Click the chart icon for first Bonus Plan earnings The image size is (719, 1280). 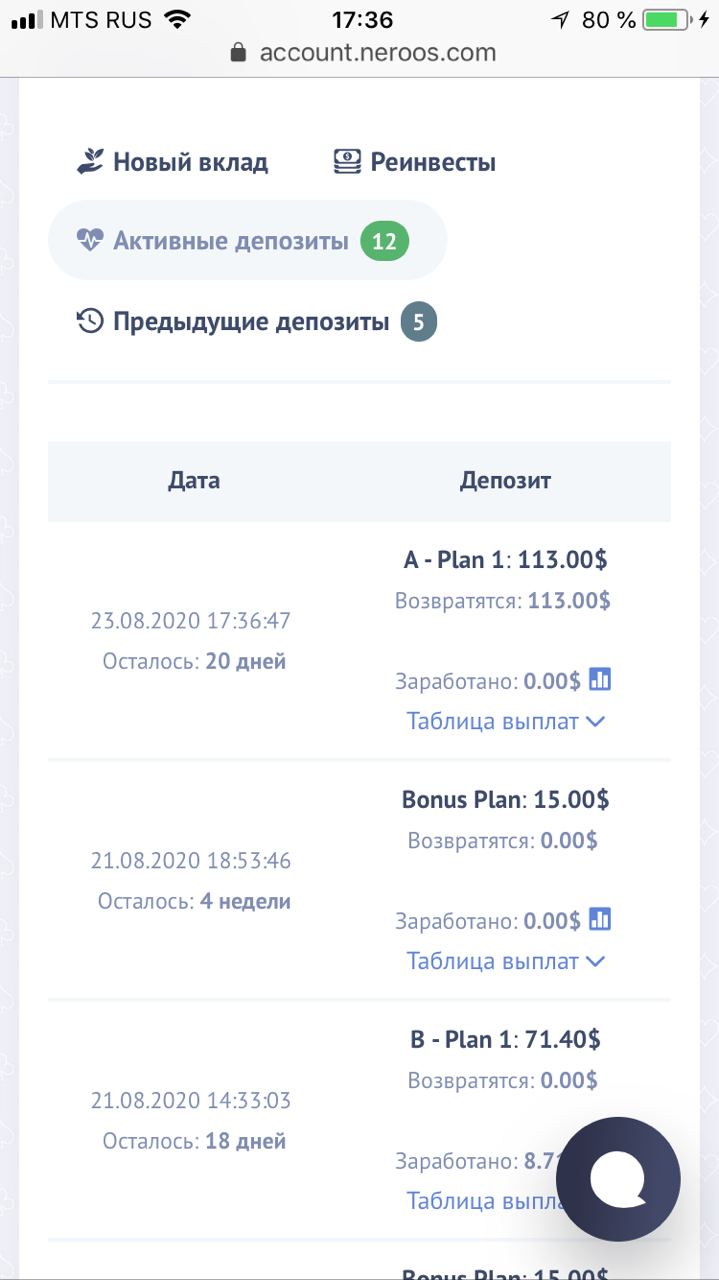[600, 919]
